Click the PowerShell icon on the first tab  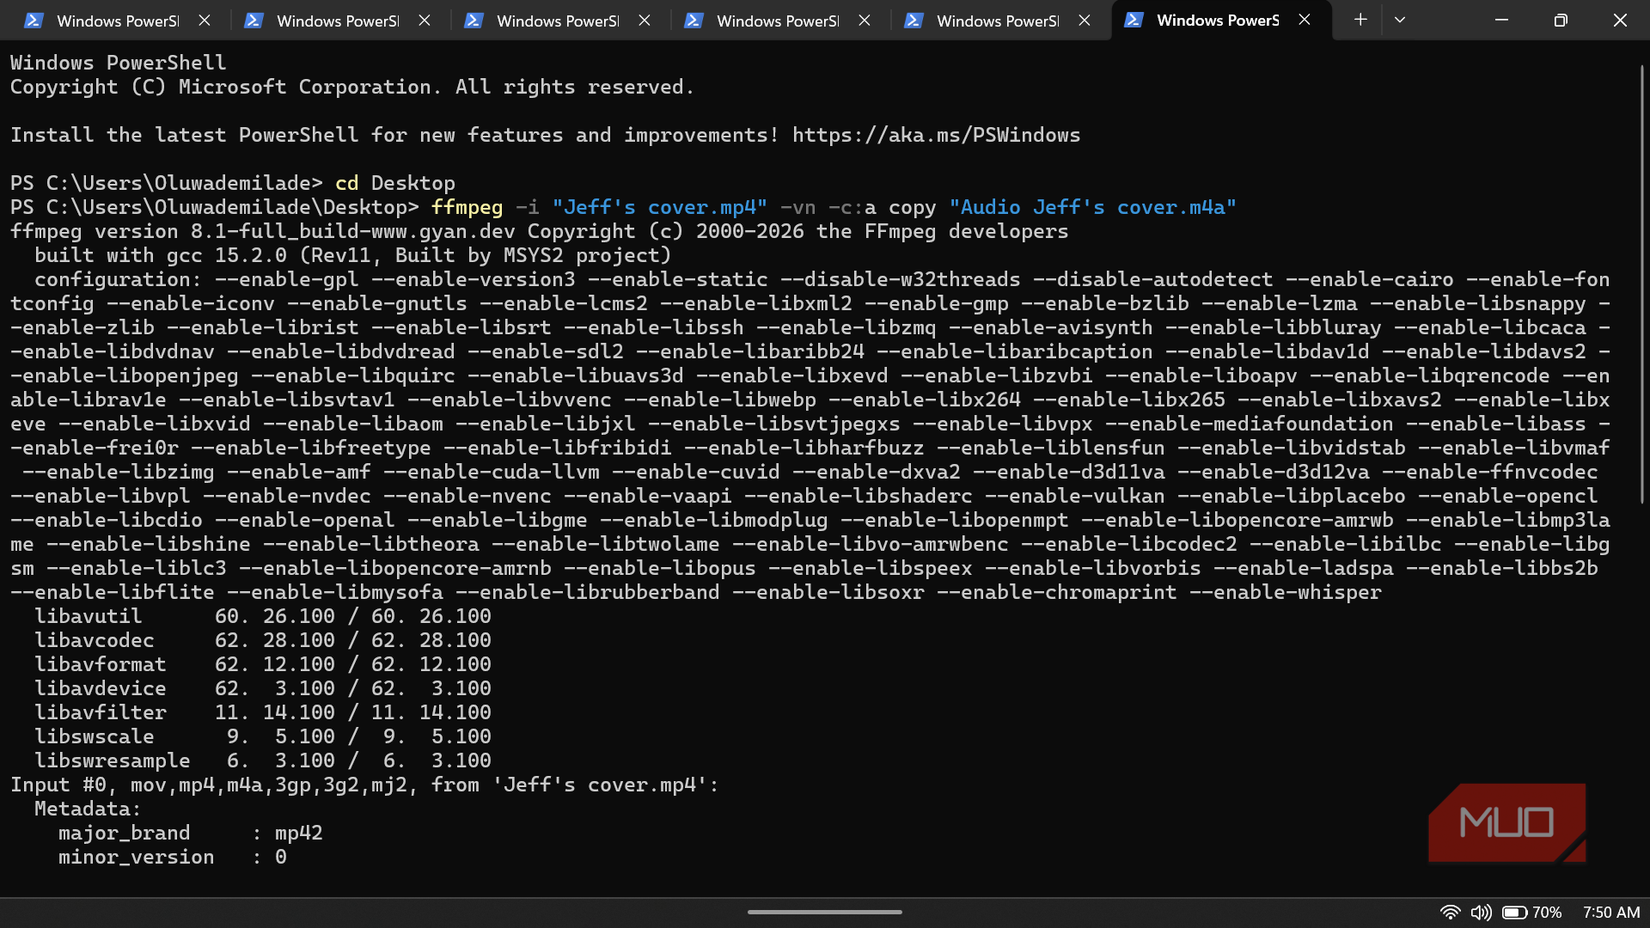point(34,20)
